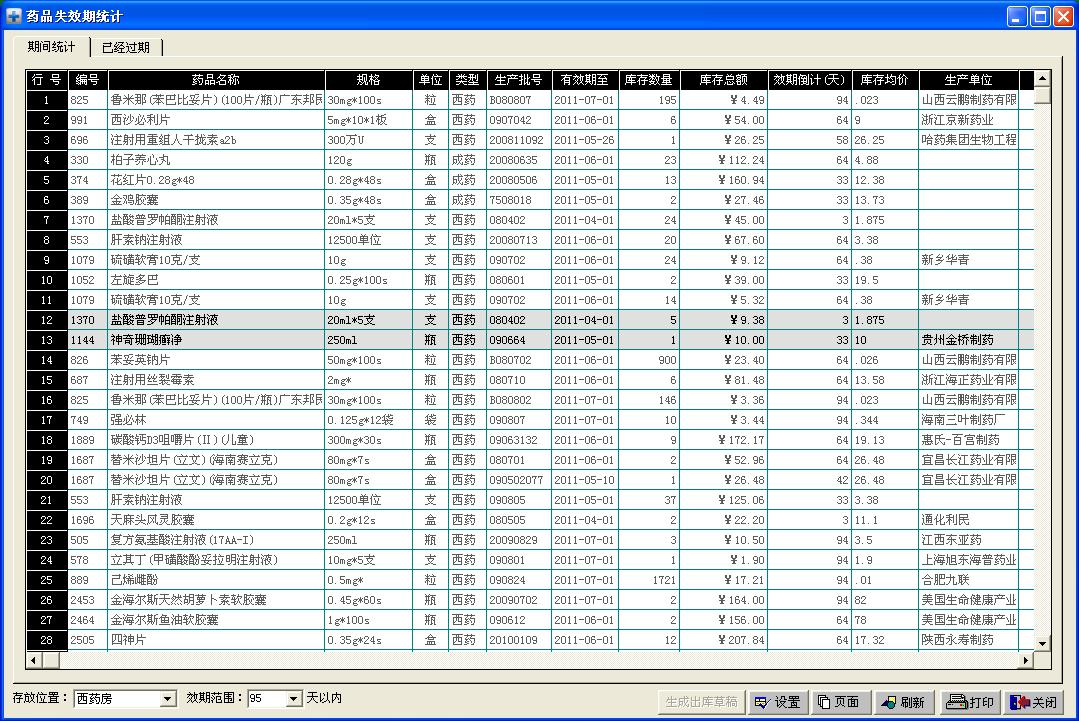1079x721 pixels.
Task: Click the 药品名称 column header
Action: coord(215,80)
